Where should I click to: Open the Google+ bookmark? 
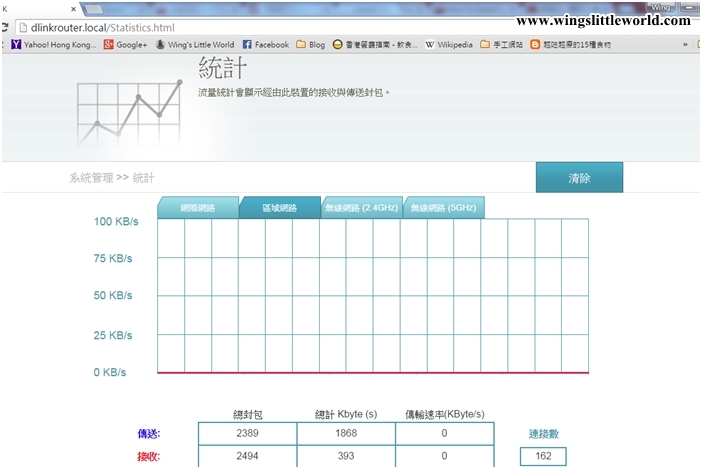[125, 45]
